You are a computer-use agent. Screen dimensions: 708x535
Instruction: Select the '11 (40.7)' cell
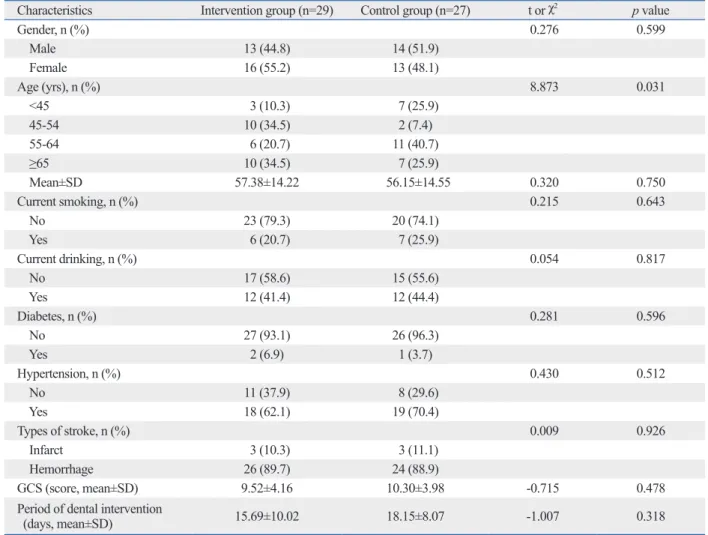[x=415, y=144]
